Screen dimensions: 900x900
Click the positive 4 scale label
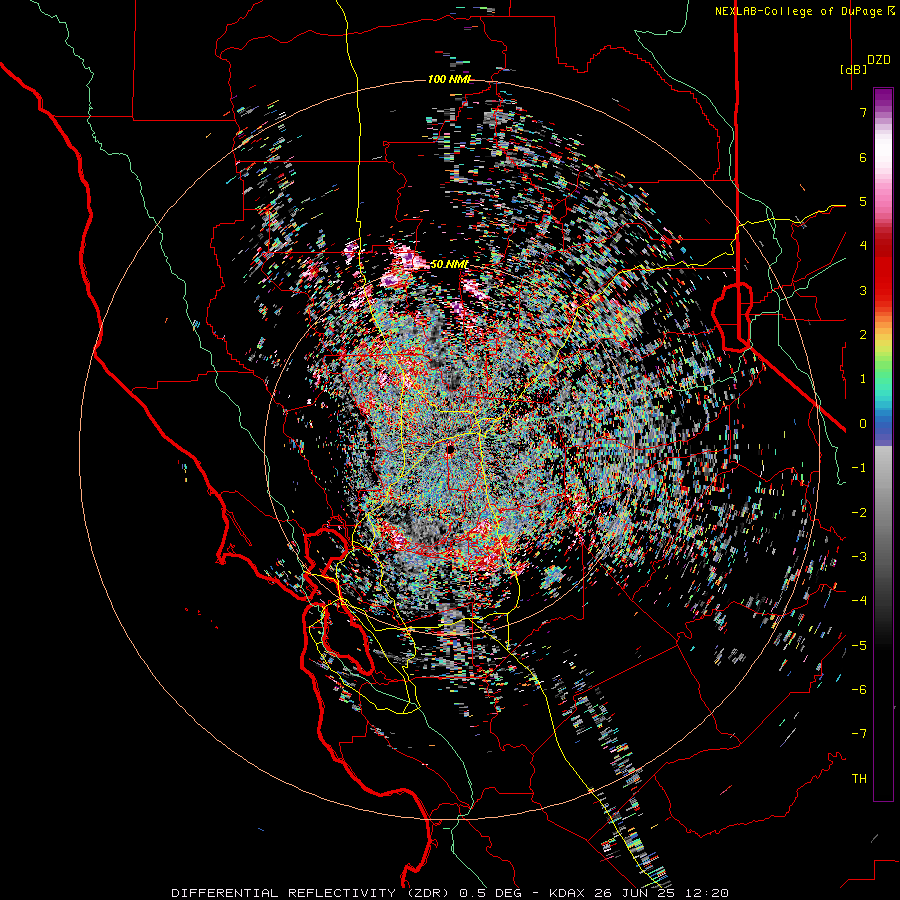tap(863, 246)
